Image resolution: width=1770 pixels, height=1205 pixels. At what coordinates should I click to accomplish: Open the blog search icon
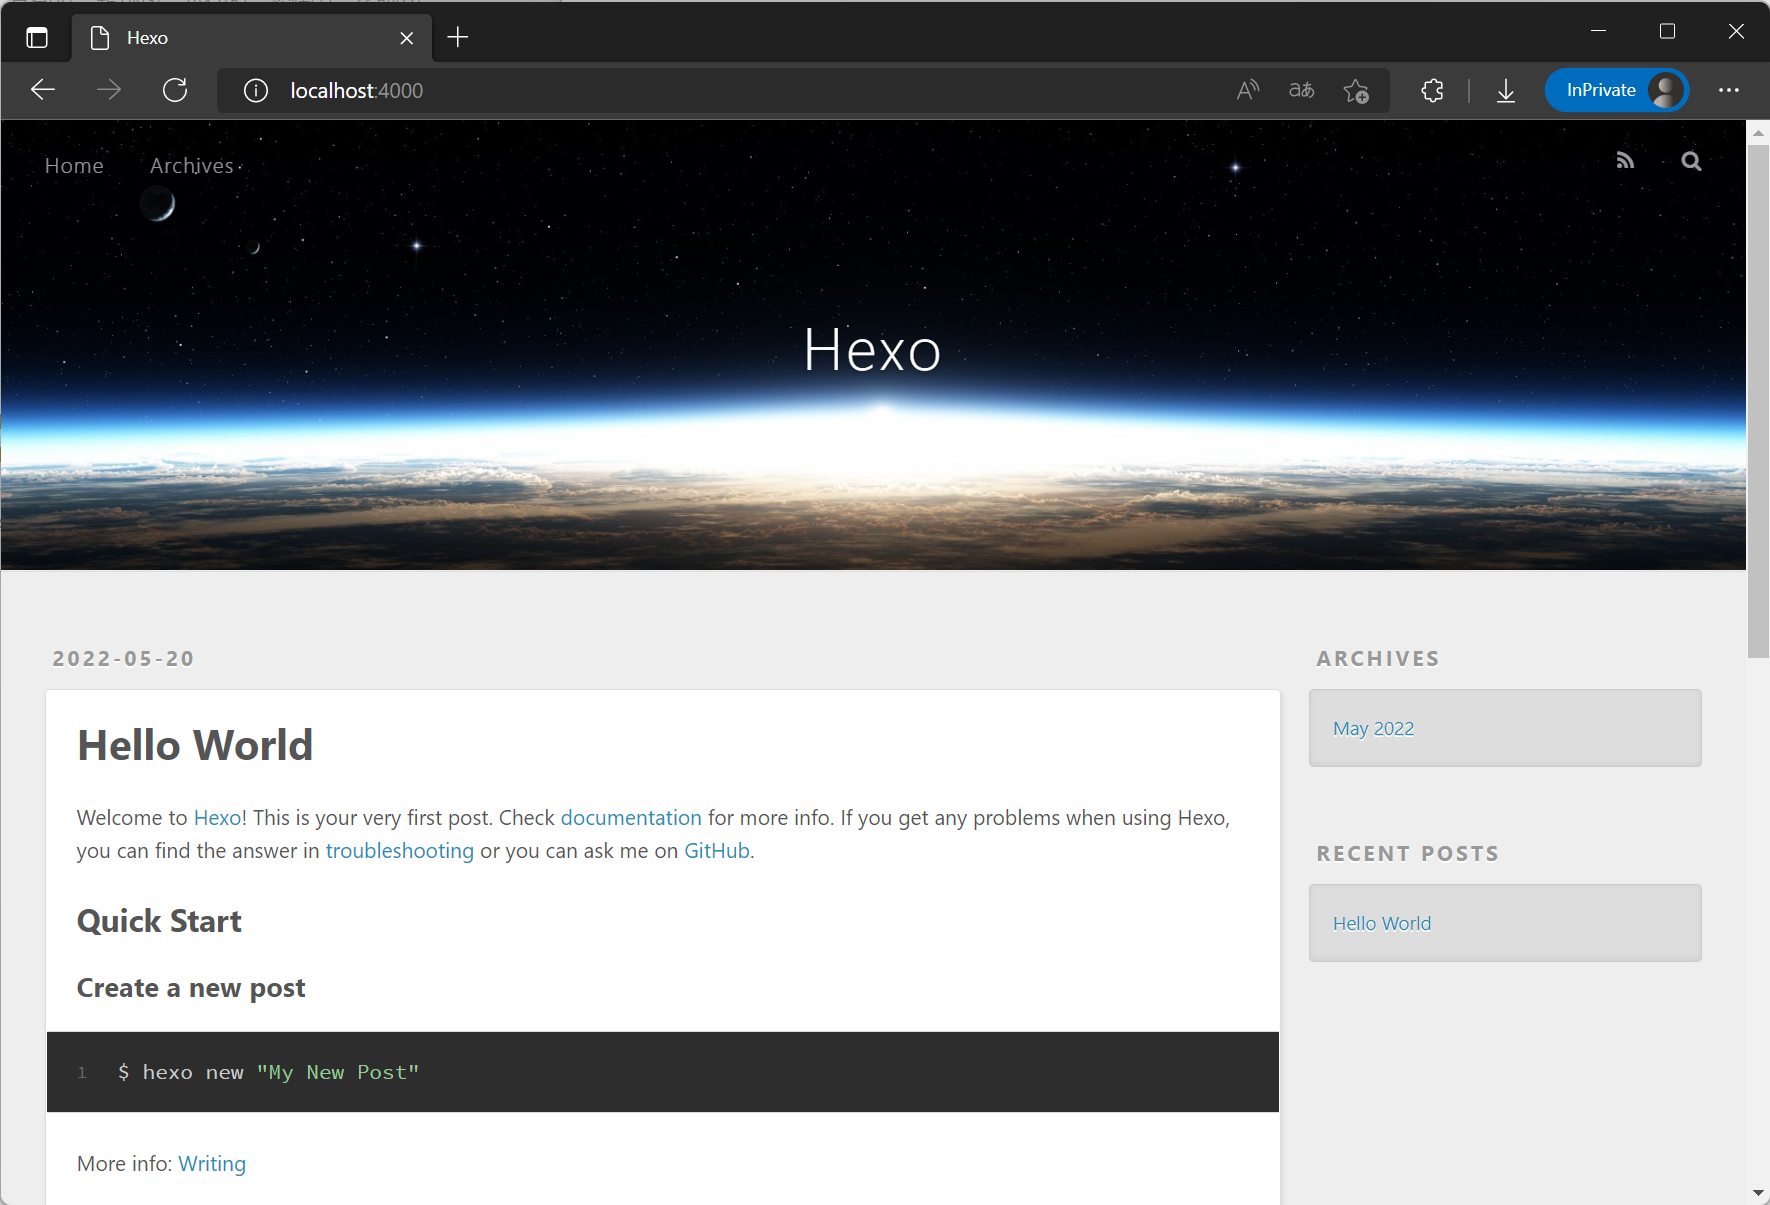point(1691,161)
